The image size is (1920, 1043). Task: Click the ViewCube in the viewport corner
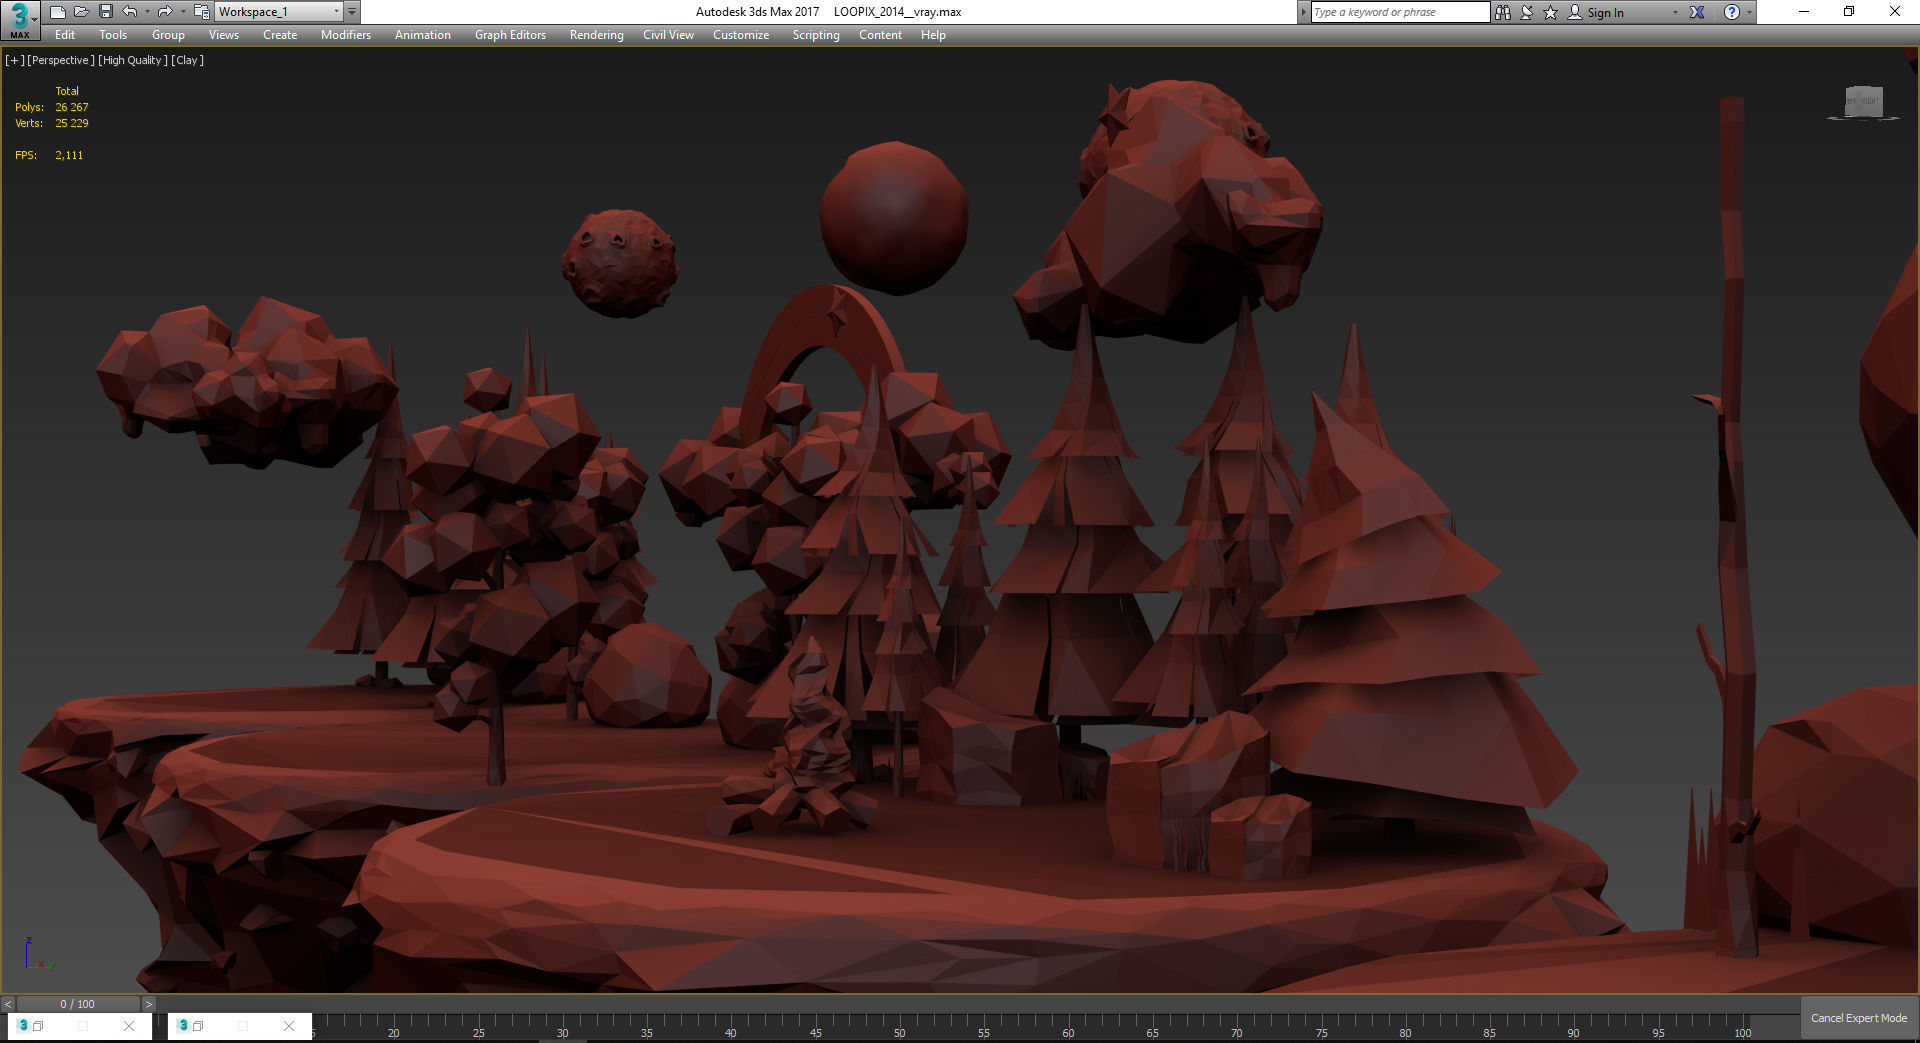tap(1863, 102)
